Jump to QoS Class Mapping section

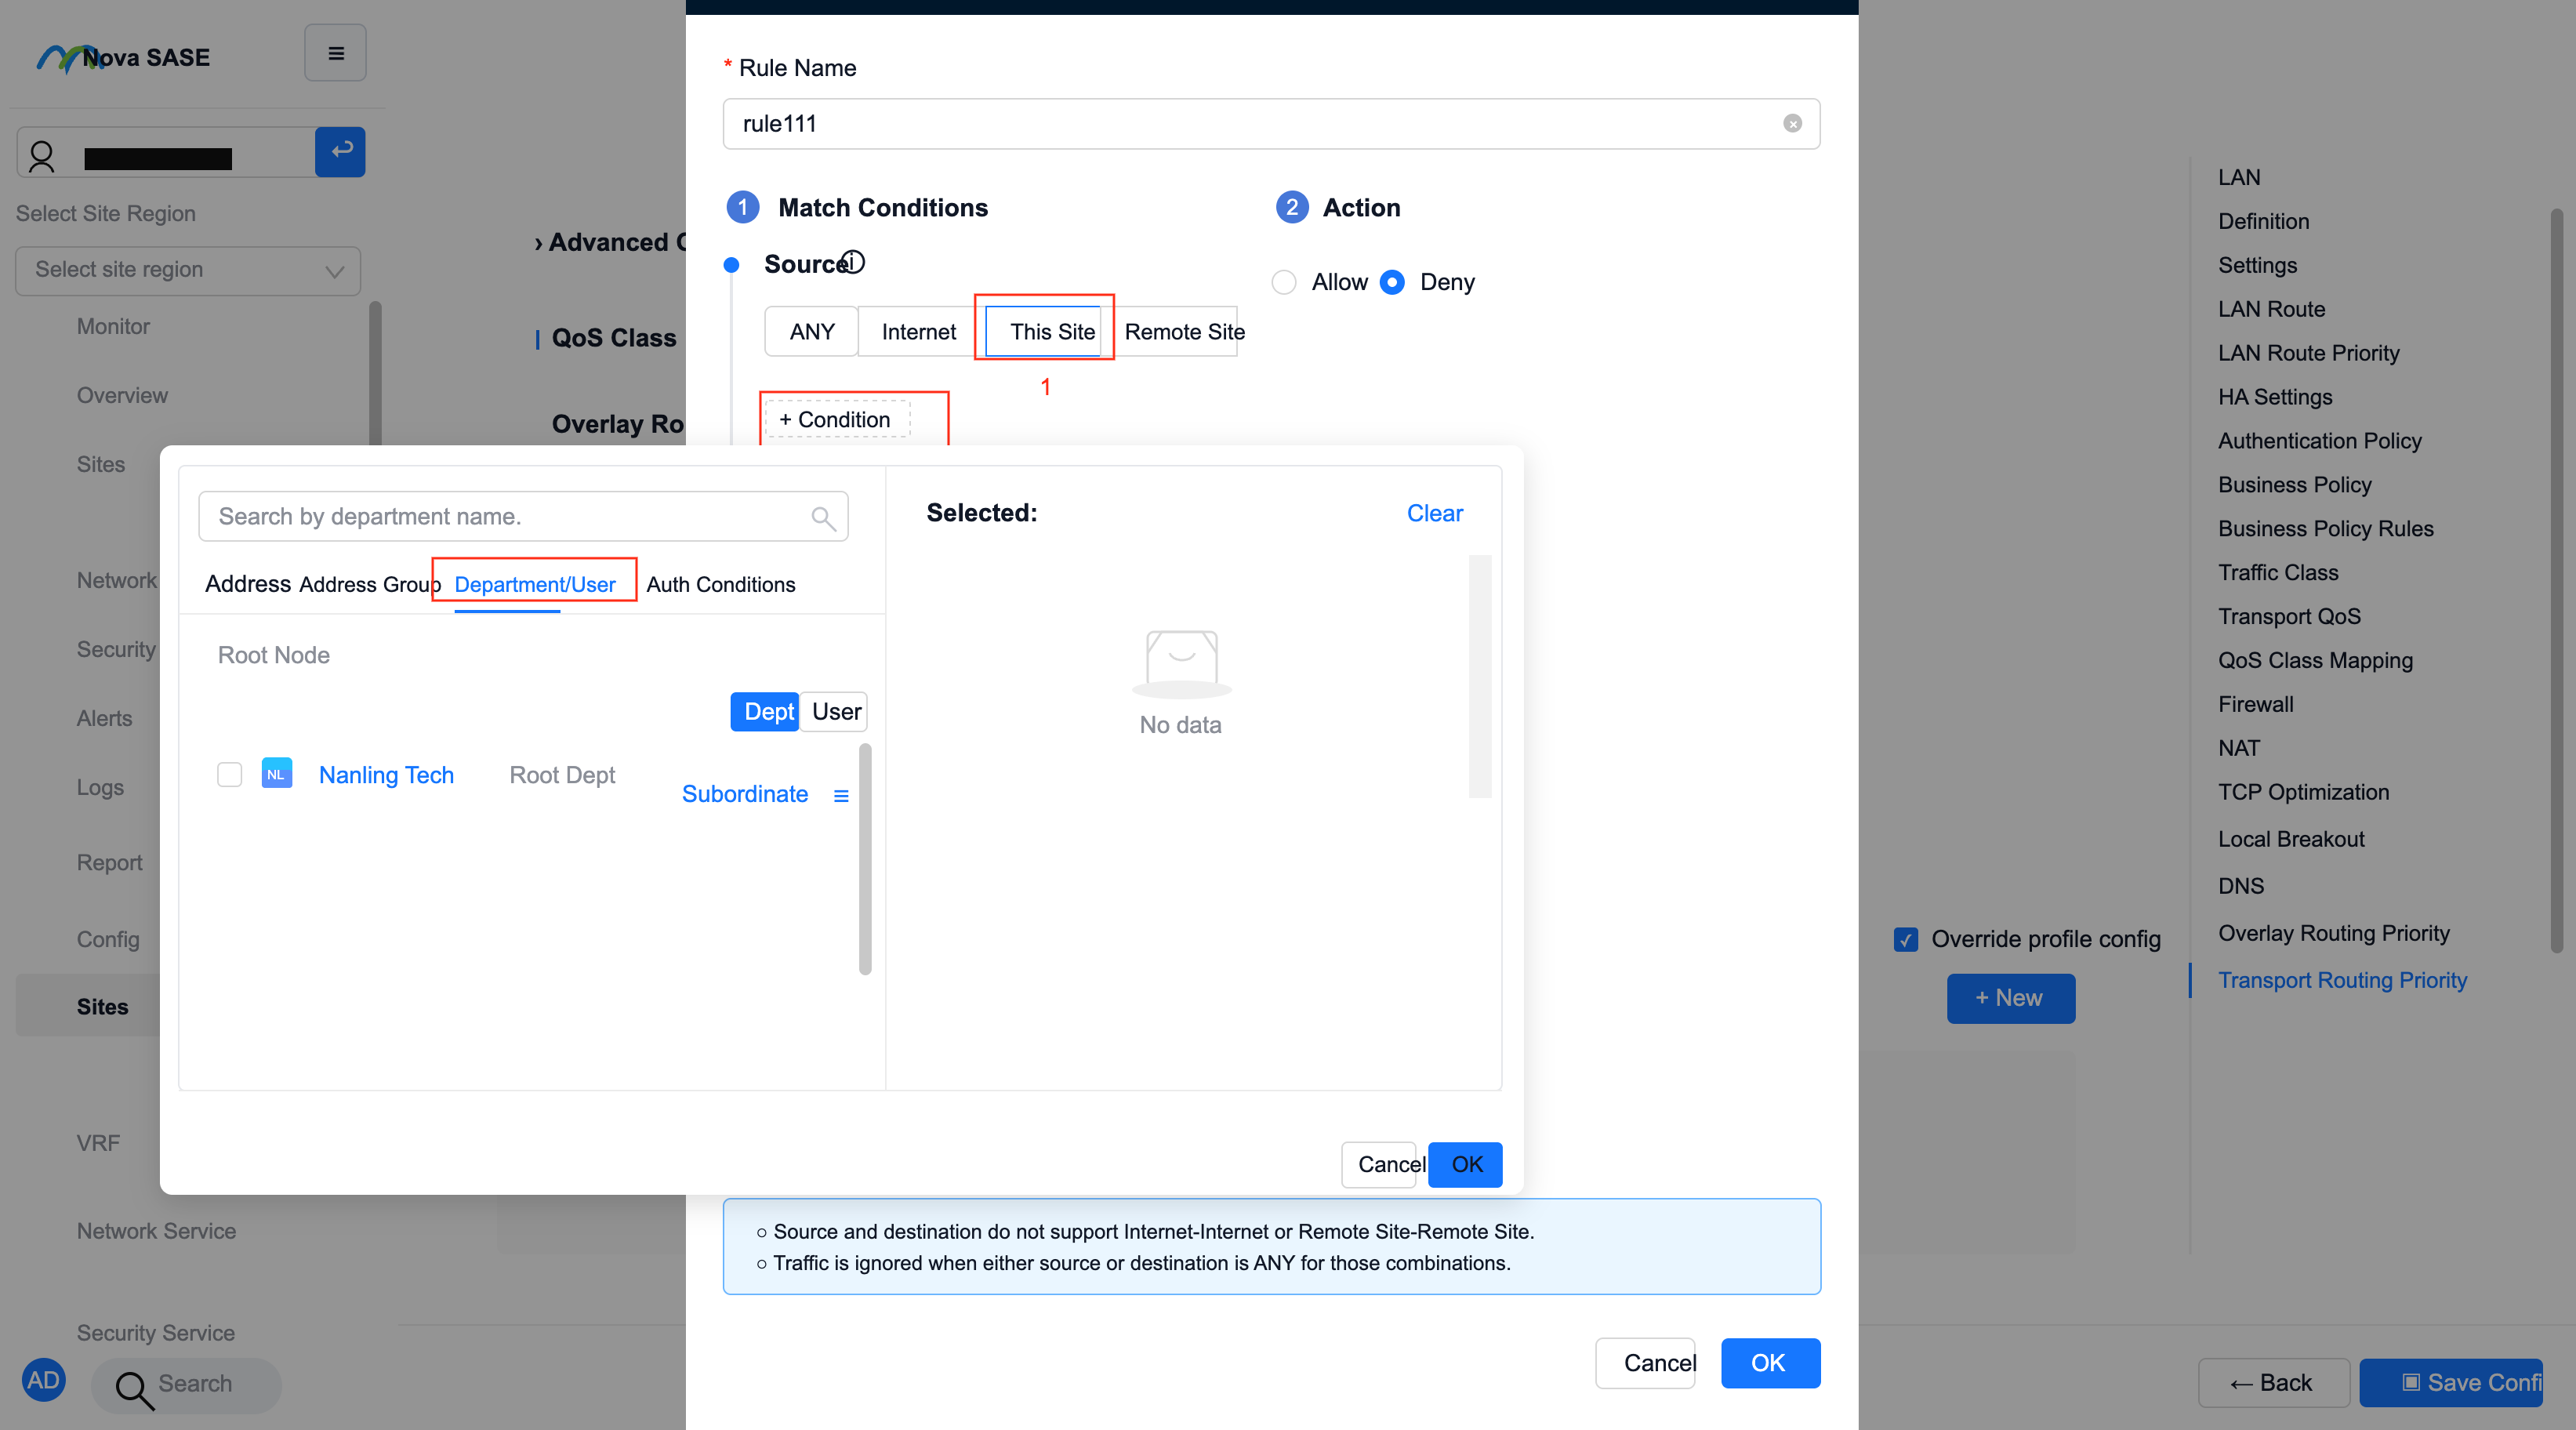click(2315, 660)
